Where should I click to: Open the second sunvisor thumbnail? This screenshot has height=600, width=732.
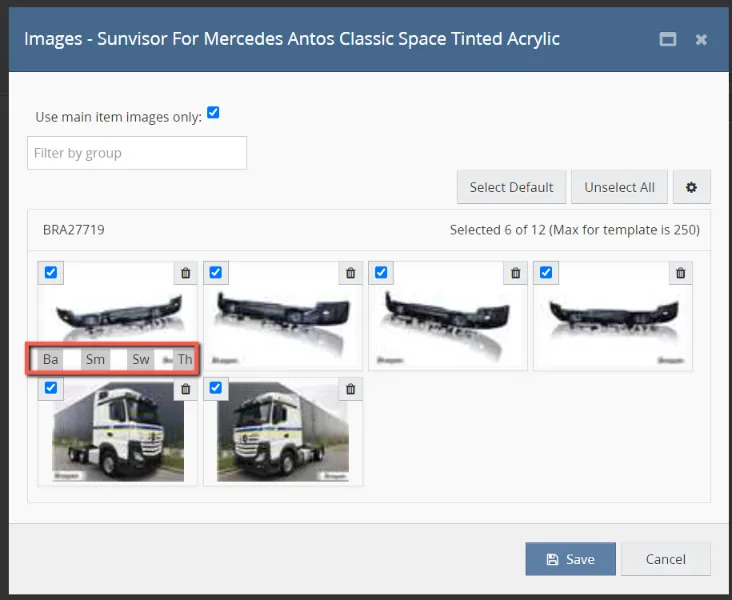(283, 316)
